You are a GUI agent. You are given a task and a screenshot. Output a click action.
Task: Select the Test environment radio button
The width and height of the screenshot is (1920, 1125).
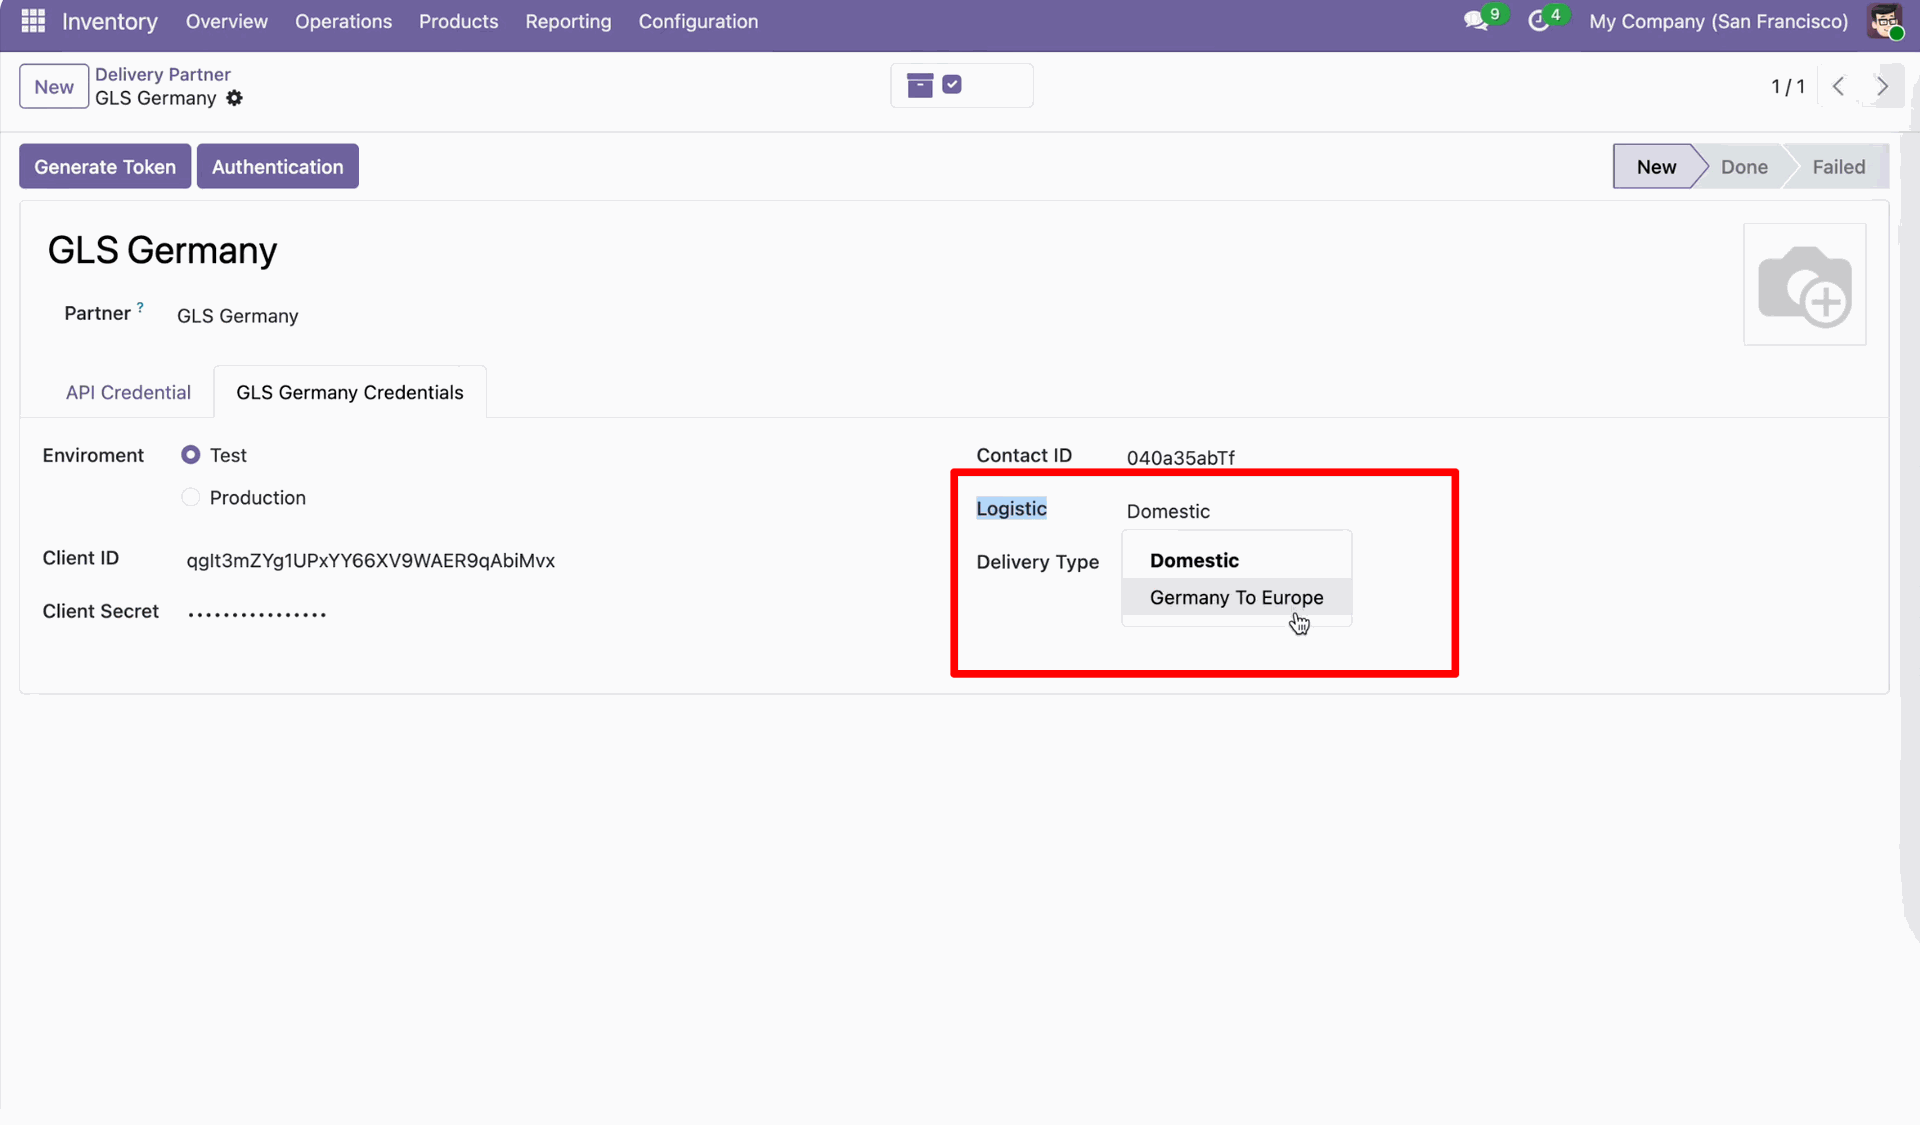pyautogui.click(x=190, y=455)
